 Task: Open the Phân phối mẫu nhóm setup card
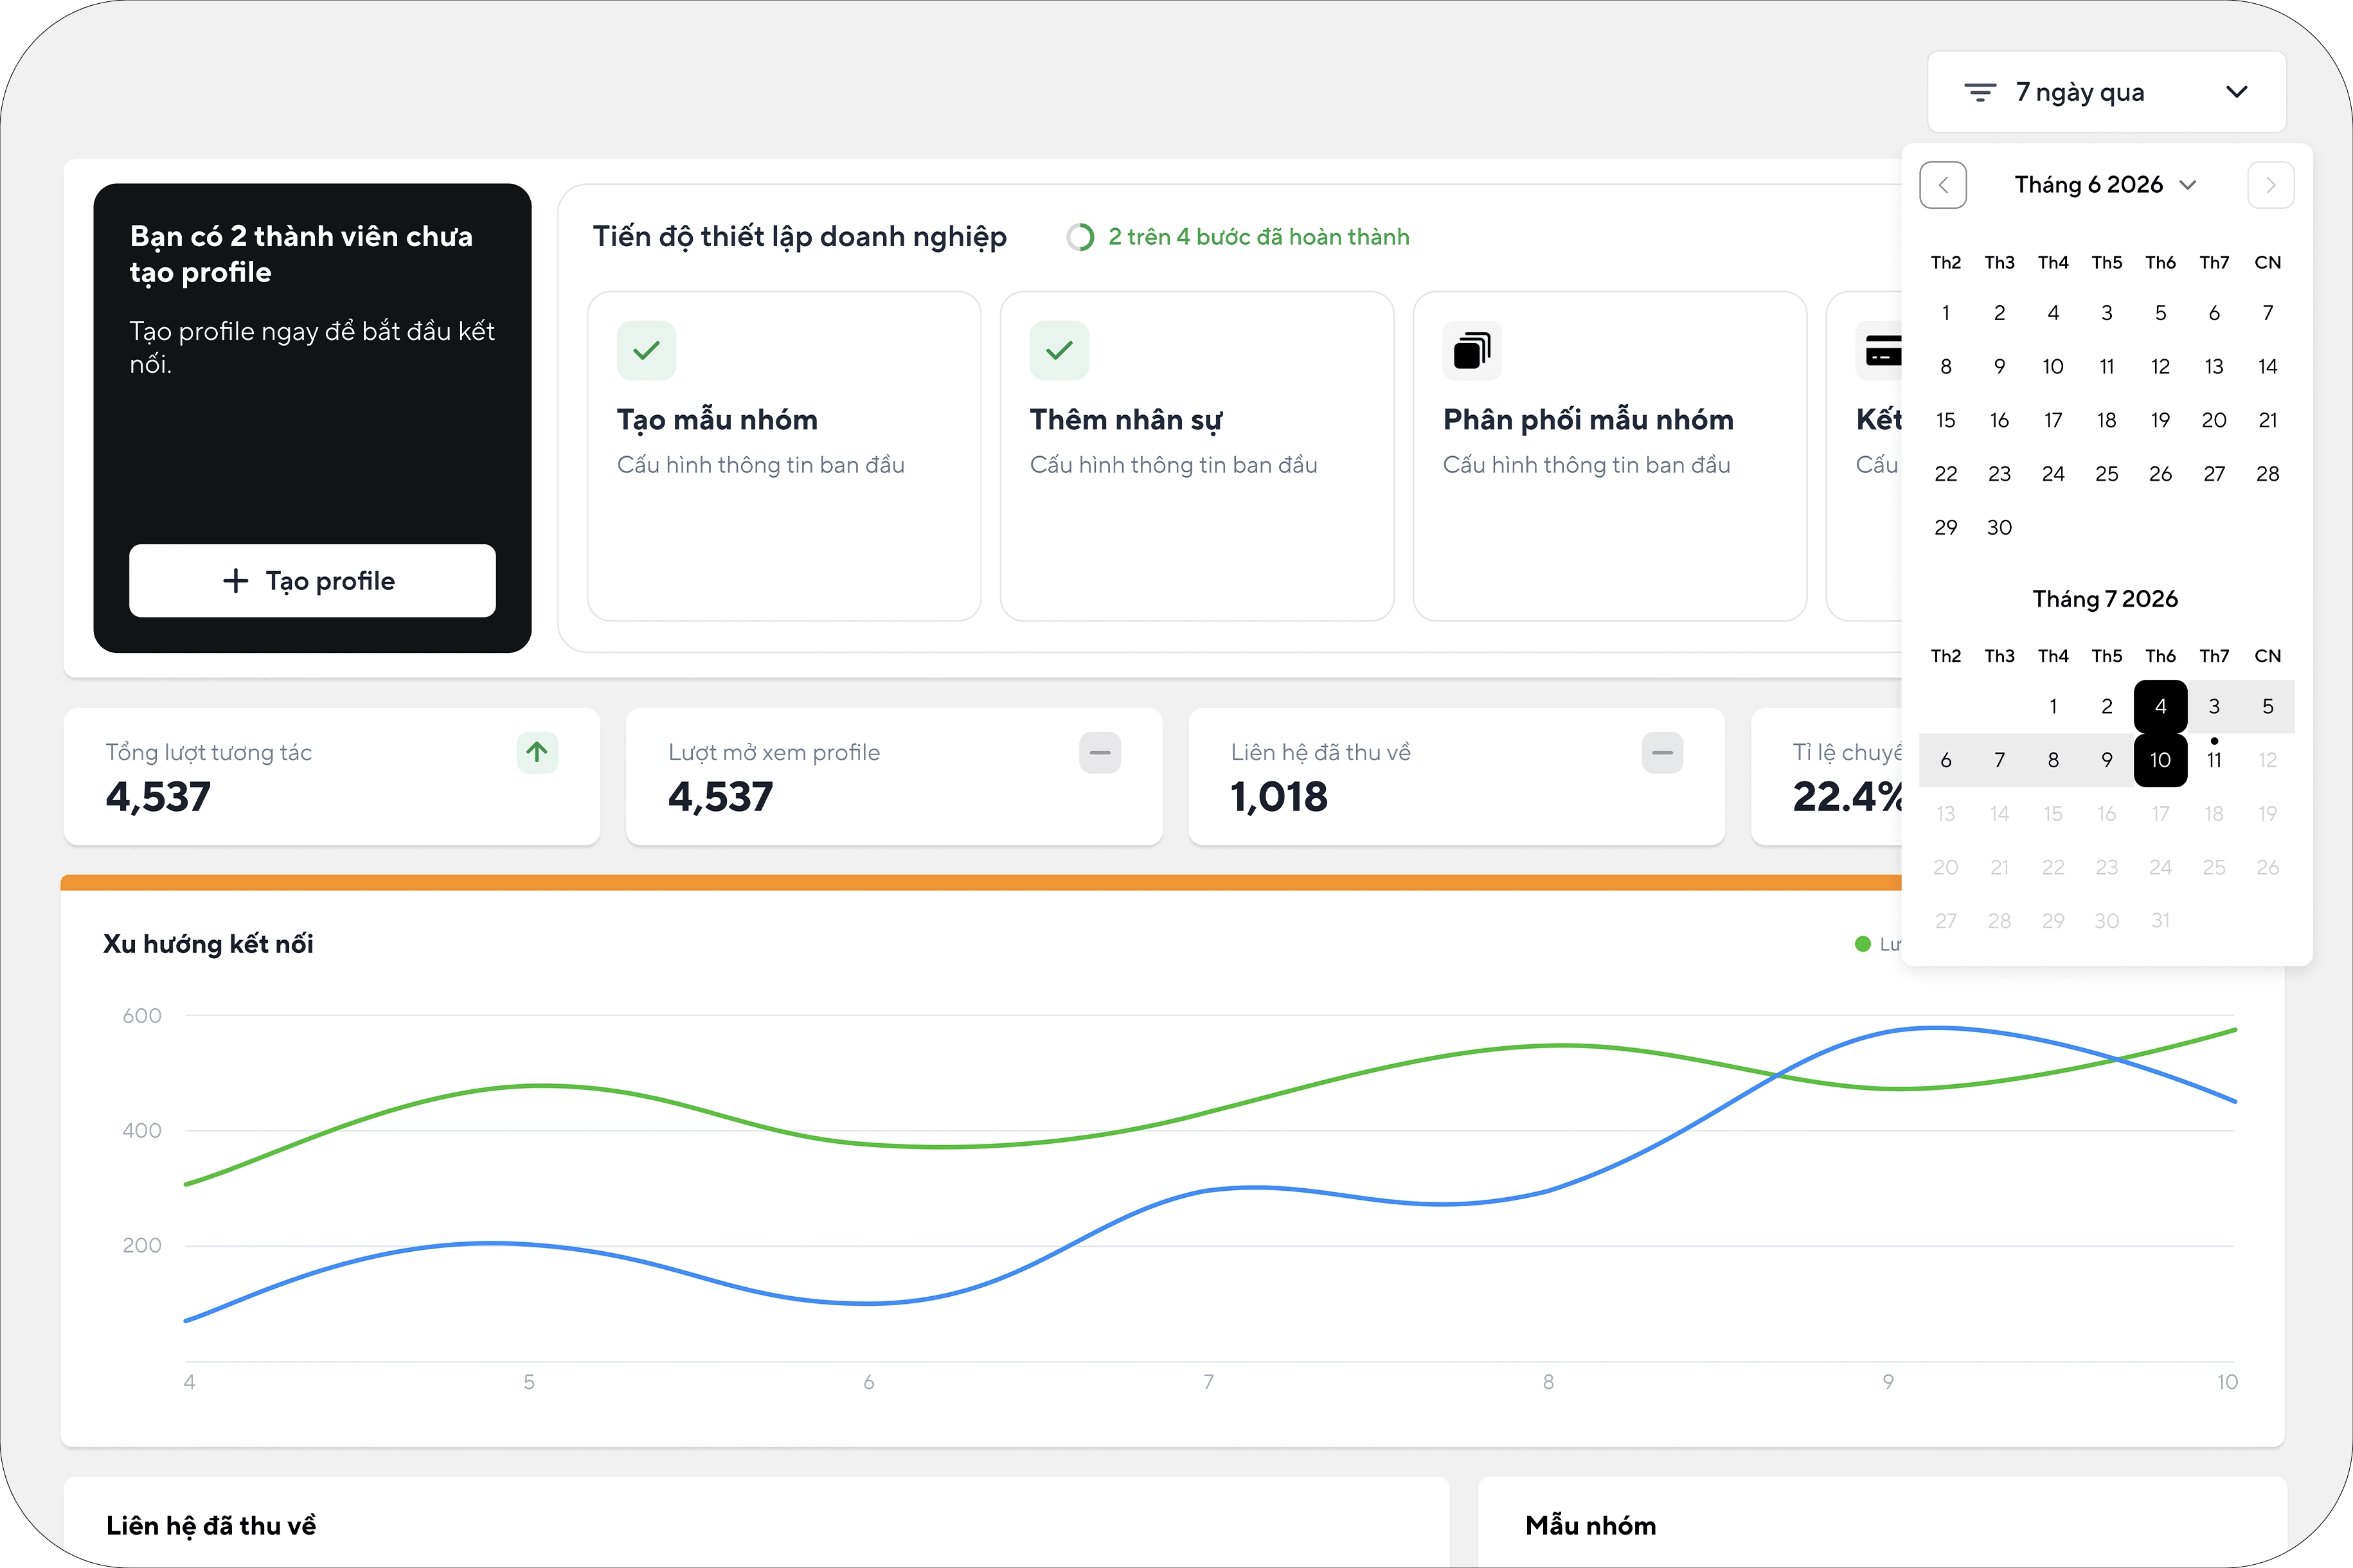[1610, 456]
